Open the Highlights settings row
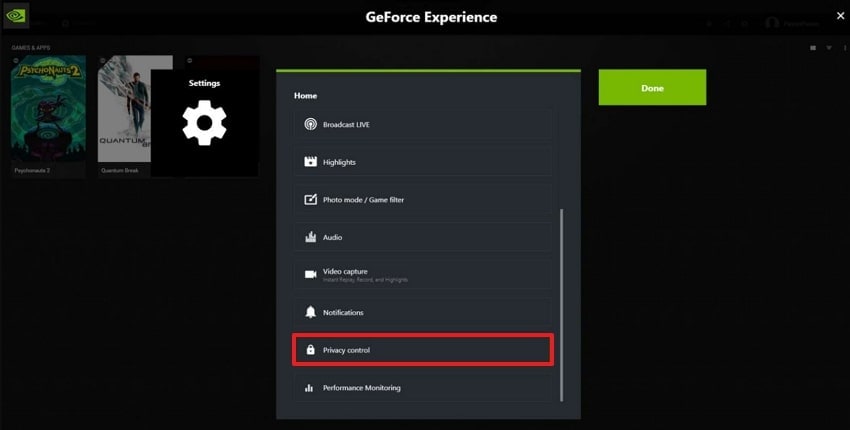 click(423, 162)
